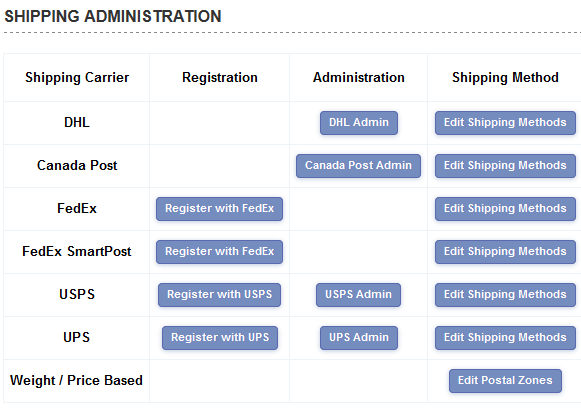Click Register with FedEx in FedEx row
The height and width of the screenshot is (410, 581).
[219, 209]
